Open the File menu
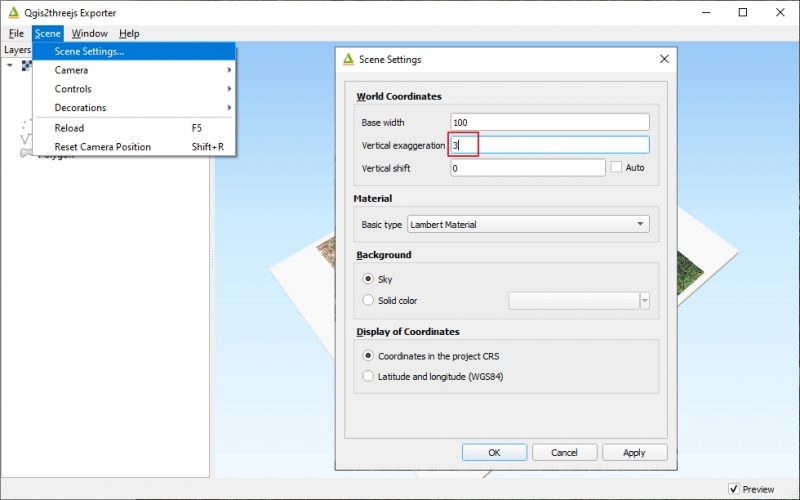Image resolution: width=800 pixels, height=500 pixels. pos(16,34)
